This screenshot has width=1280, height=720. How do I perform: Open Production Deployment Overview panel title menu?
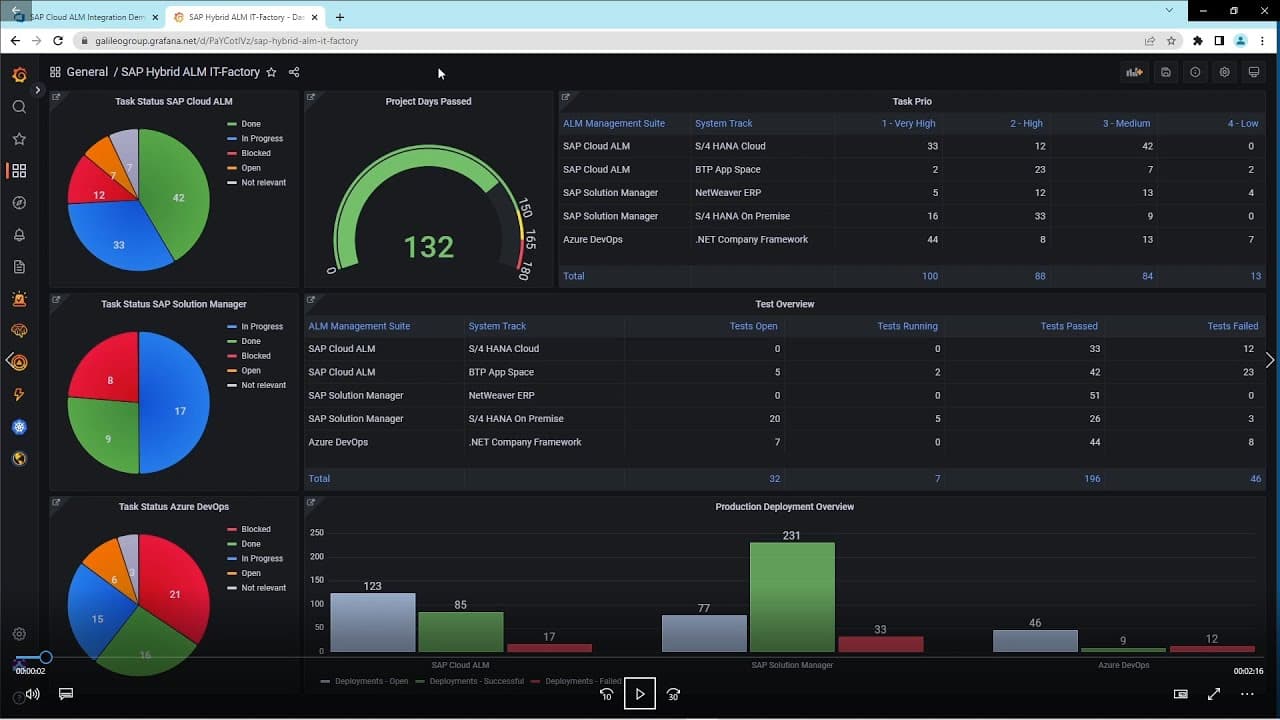pyautogui.click(x=785, y=507)
